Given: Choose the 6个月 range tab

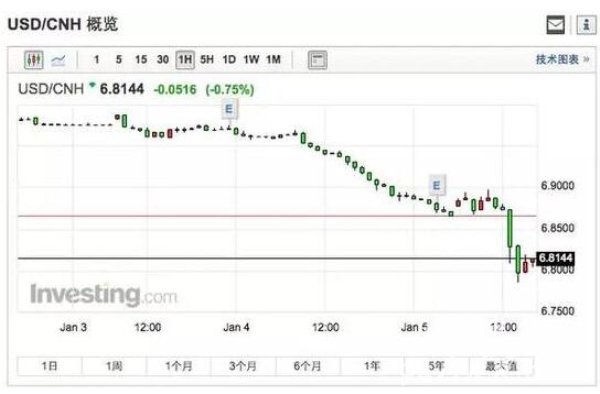Looking at the screenshot, I should click(308, 366).
